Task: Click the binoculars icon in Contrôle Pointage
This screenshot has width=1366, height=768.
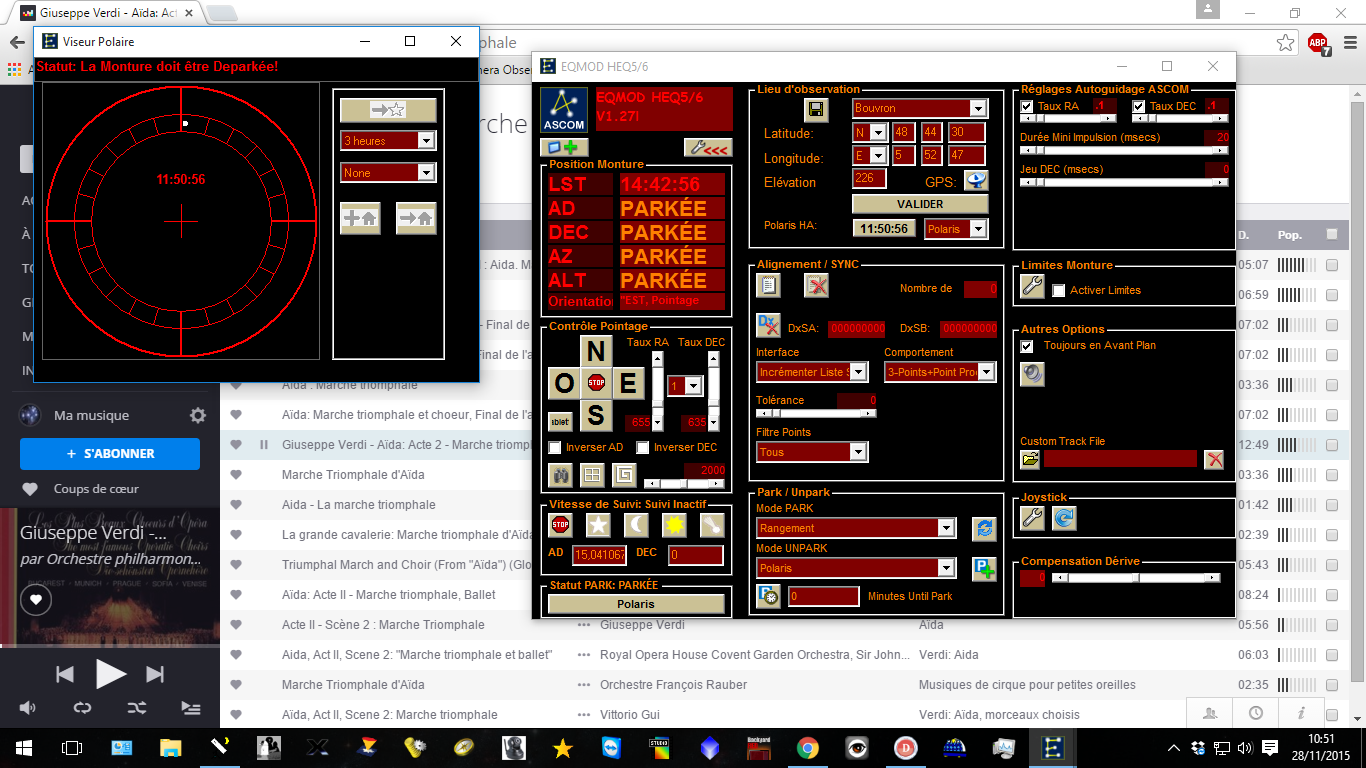Action: click(560, 473)
